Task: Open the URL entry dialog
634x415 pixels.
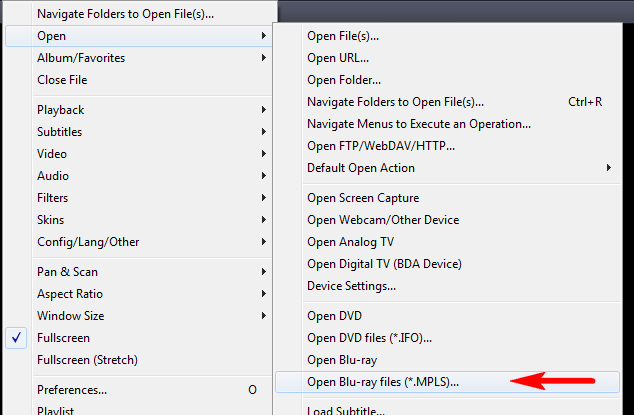Action: pos(447,58)
